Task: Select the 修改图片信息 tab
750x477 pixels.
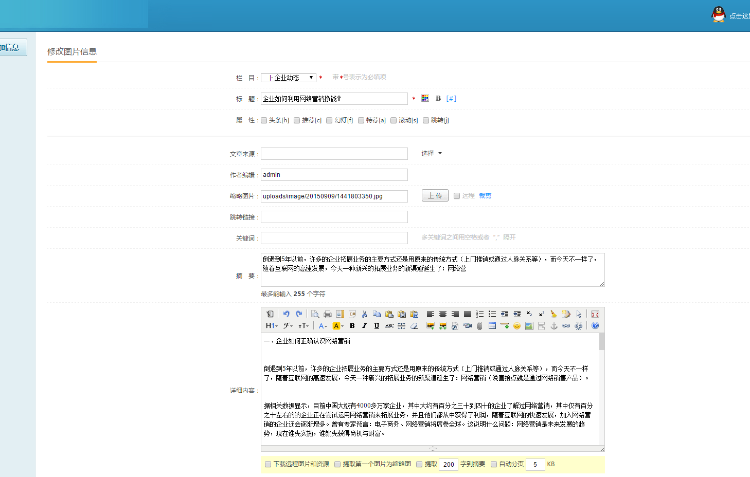Action: tap(72, 51)
